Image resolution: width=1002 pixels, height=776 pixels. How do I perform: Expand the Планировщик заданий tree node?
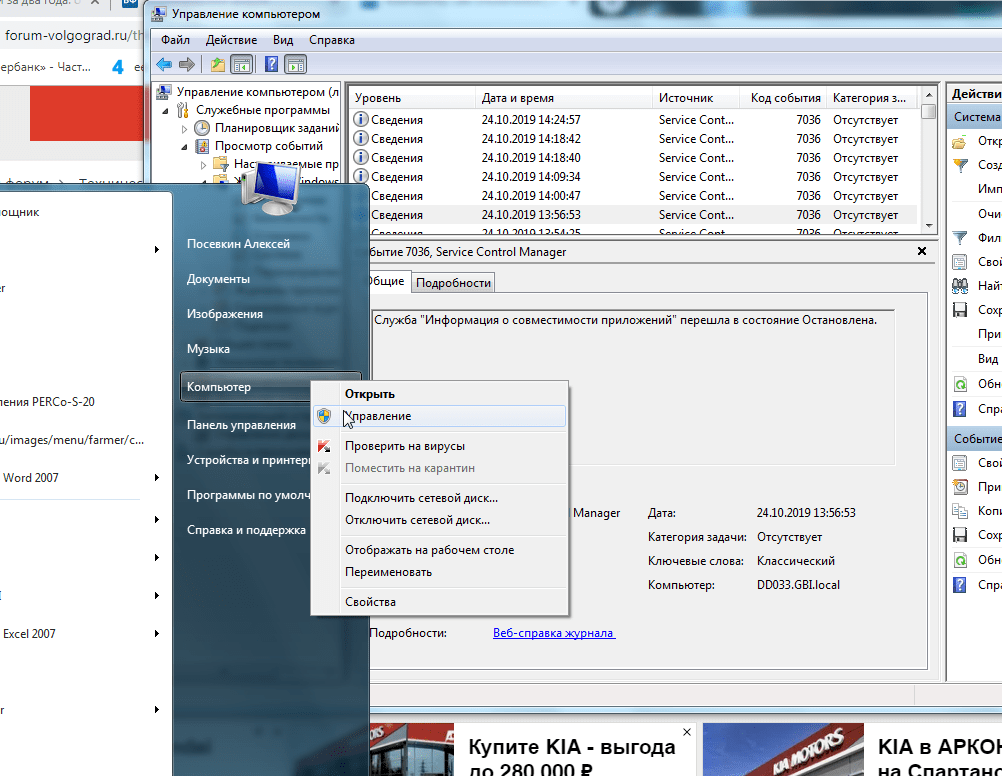(x=185, y=129)
